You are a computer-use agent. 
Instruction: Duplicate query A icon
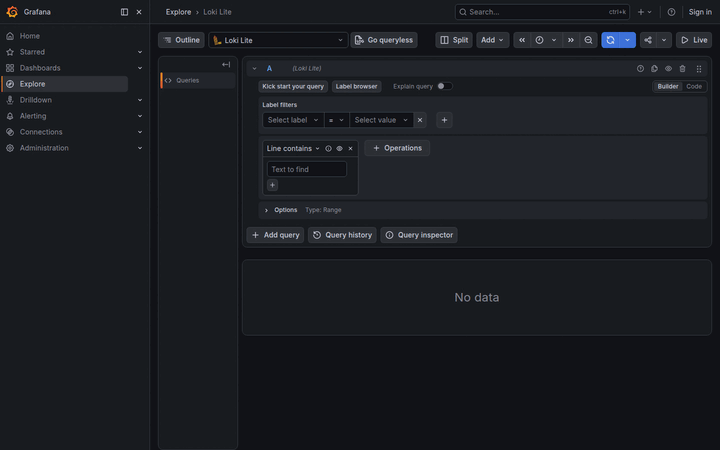coord(654,68)
